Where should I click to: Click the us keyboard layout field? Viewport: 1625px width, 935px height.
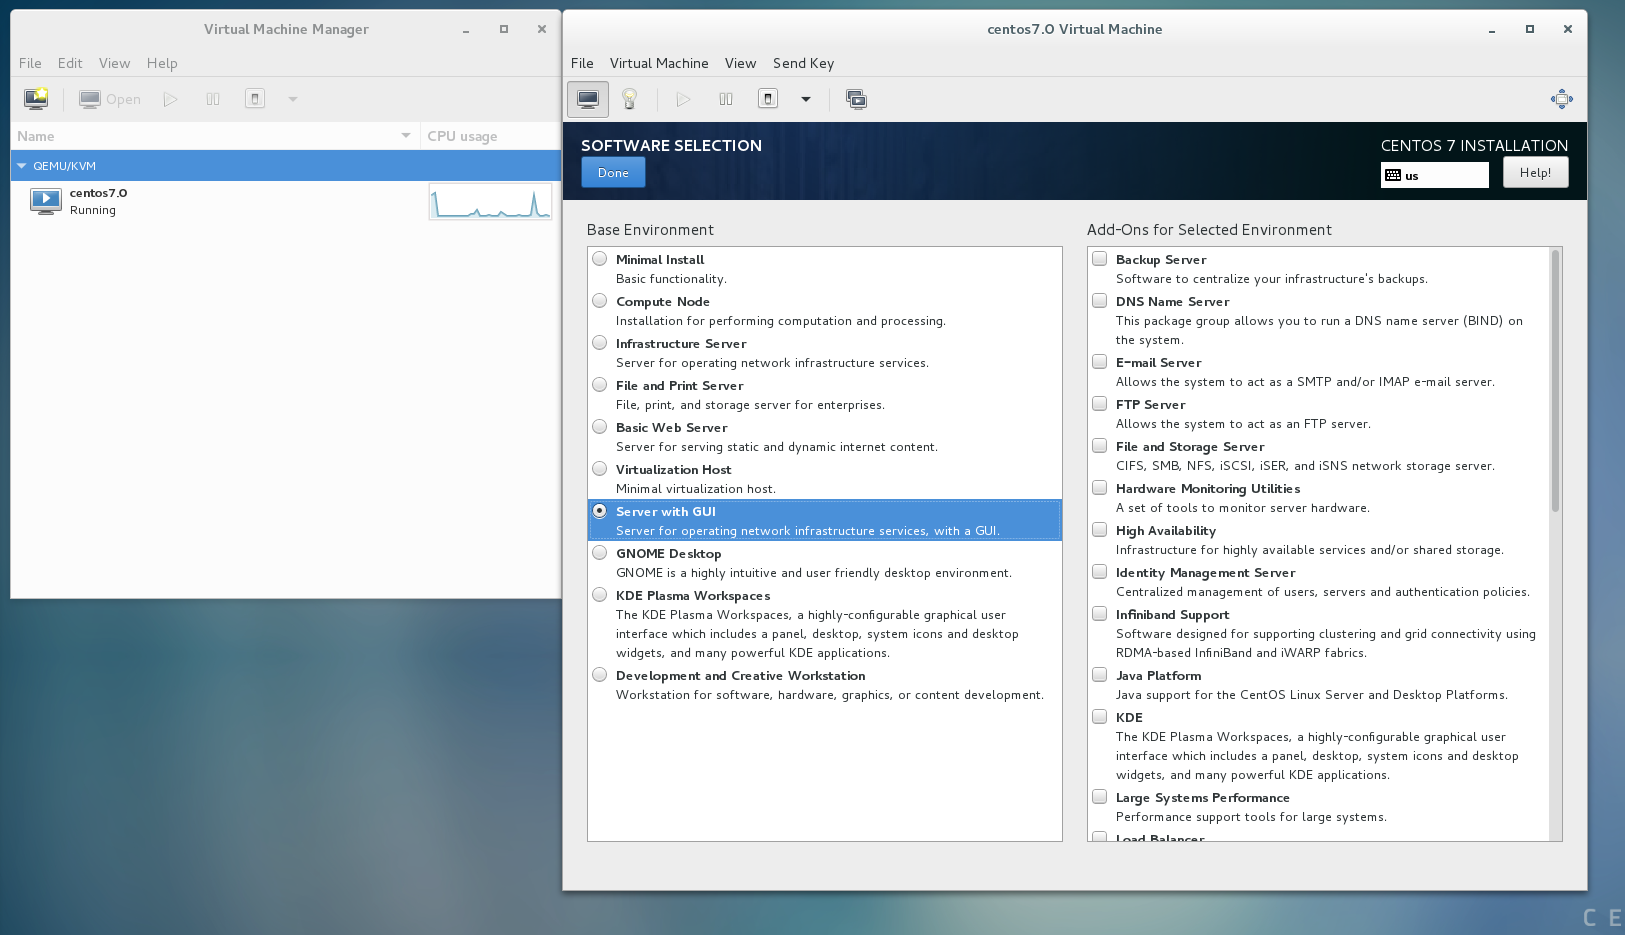click(1435, 175)
